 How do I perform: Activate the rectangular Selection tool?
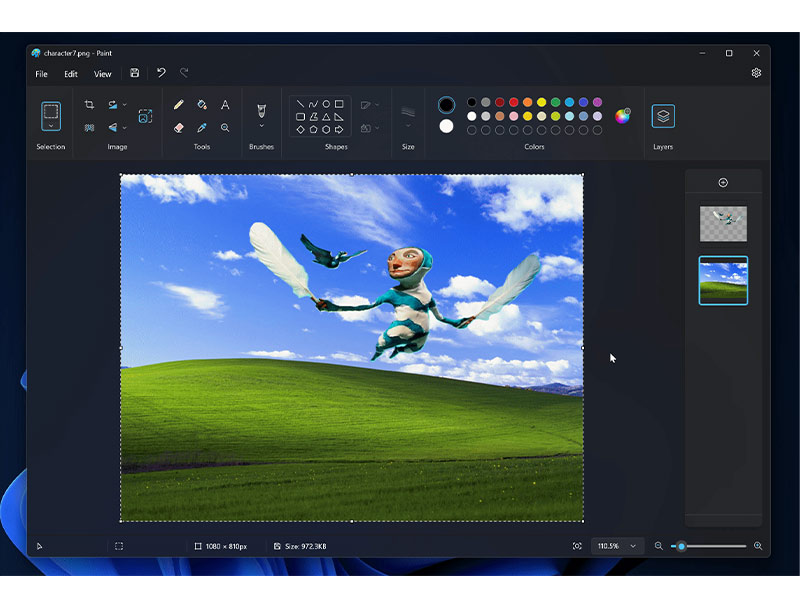[51, 111]
